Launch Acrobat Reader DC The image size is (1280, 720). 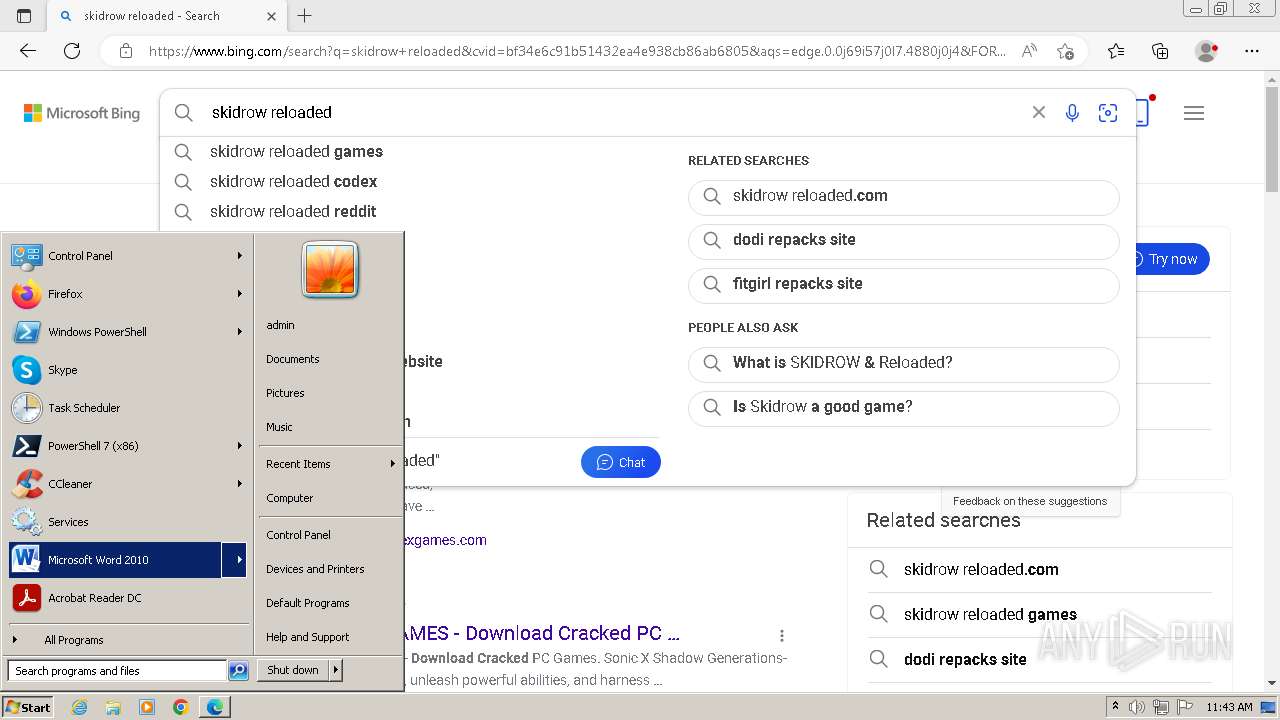click(128, 598)
